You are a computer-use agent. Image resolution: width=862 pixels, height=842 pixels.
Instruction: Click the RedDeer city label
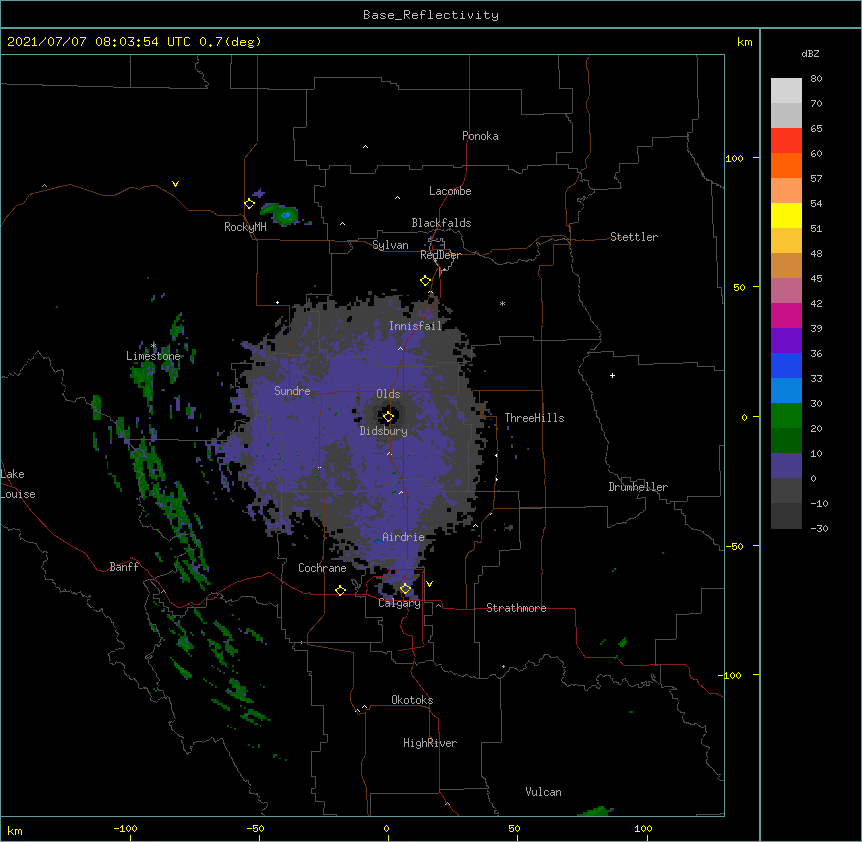point(440,255)
